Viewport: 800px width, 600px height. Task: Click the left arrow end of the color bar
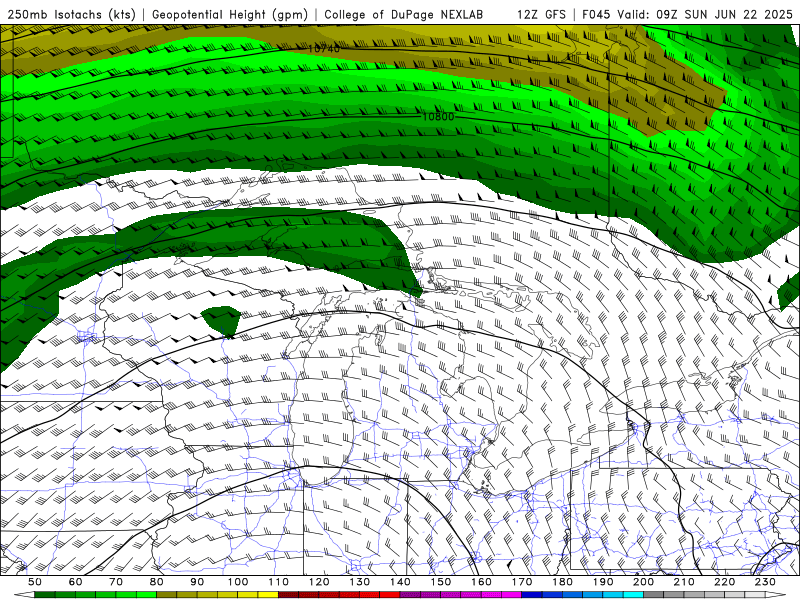24,595
